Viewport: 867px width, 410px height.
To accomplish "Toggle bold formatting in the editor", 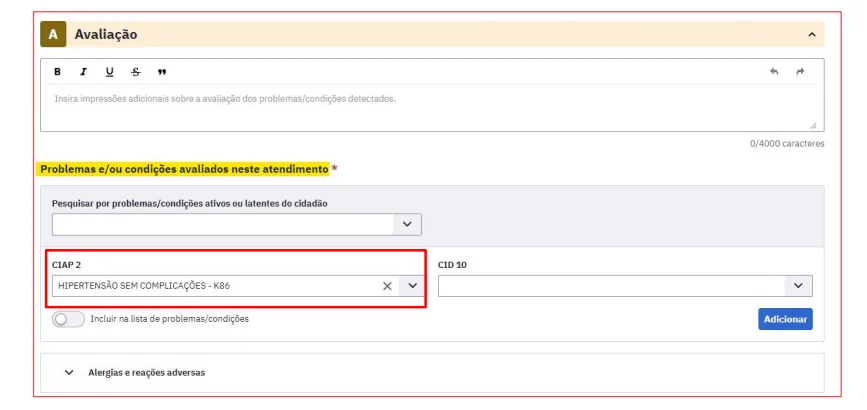I will [x=58, y=72].
